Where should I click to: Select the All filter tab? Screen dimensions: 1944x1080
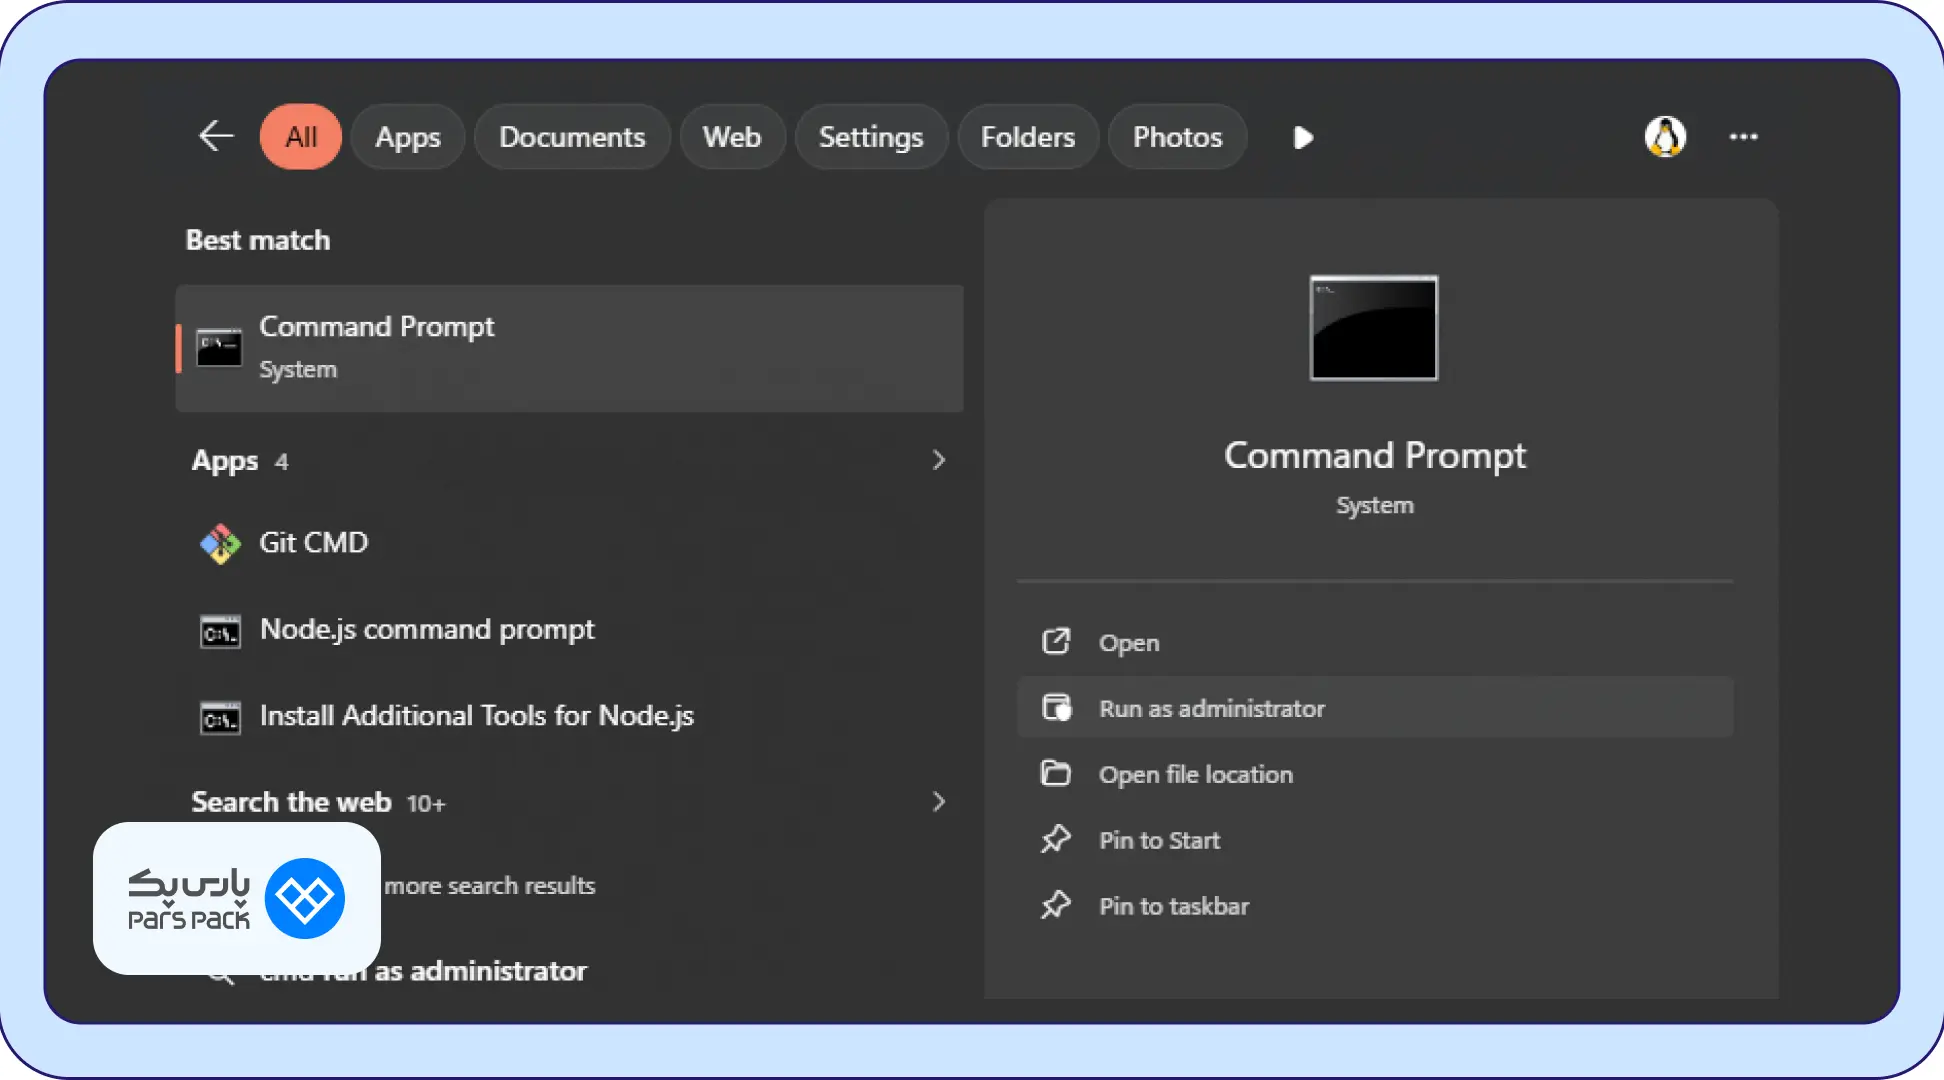point(301,137)
